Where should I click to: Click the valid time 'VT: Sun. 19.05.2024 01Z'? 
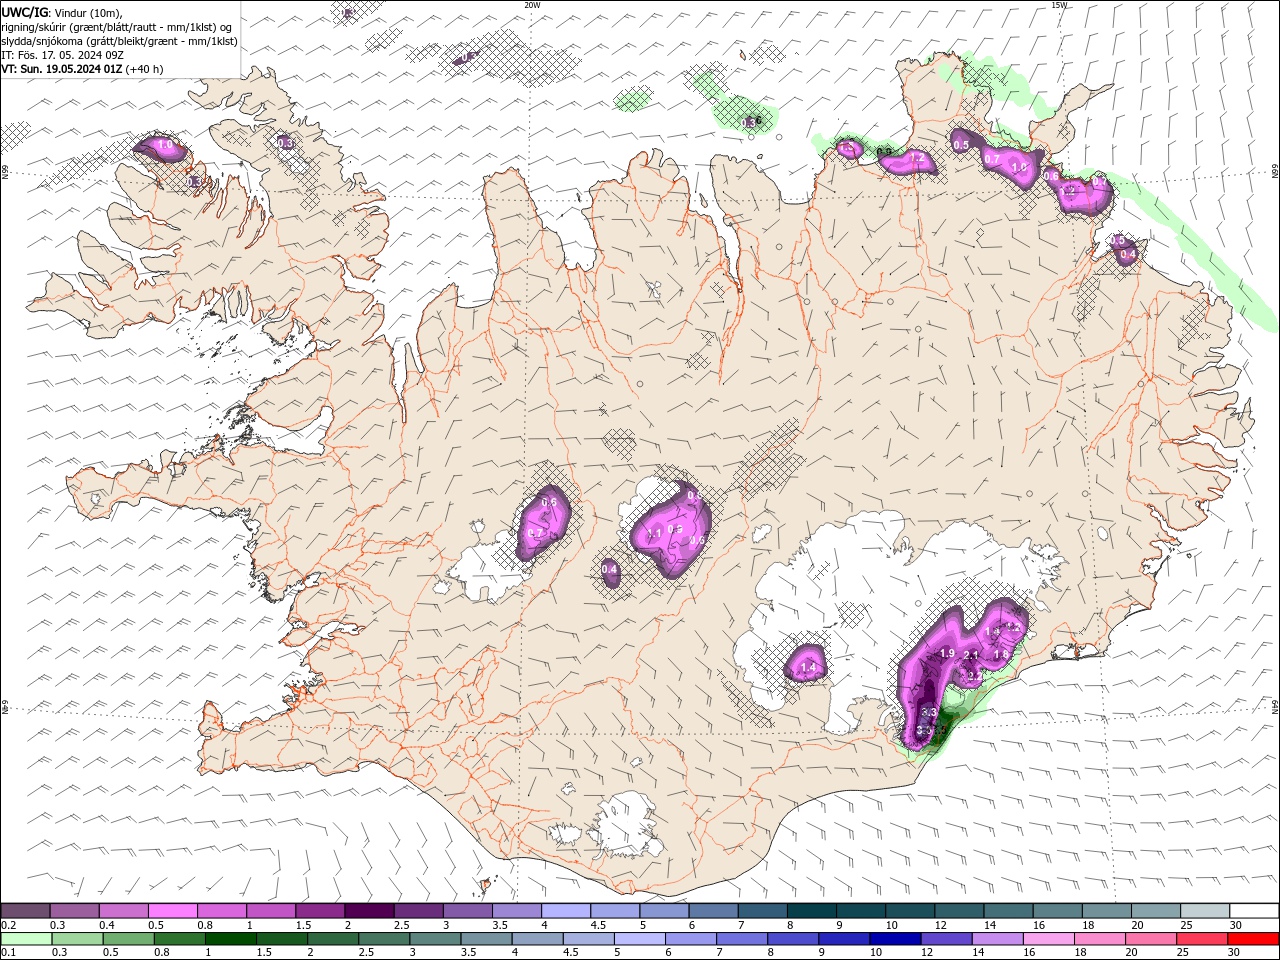point(61,69)
